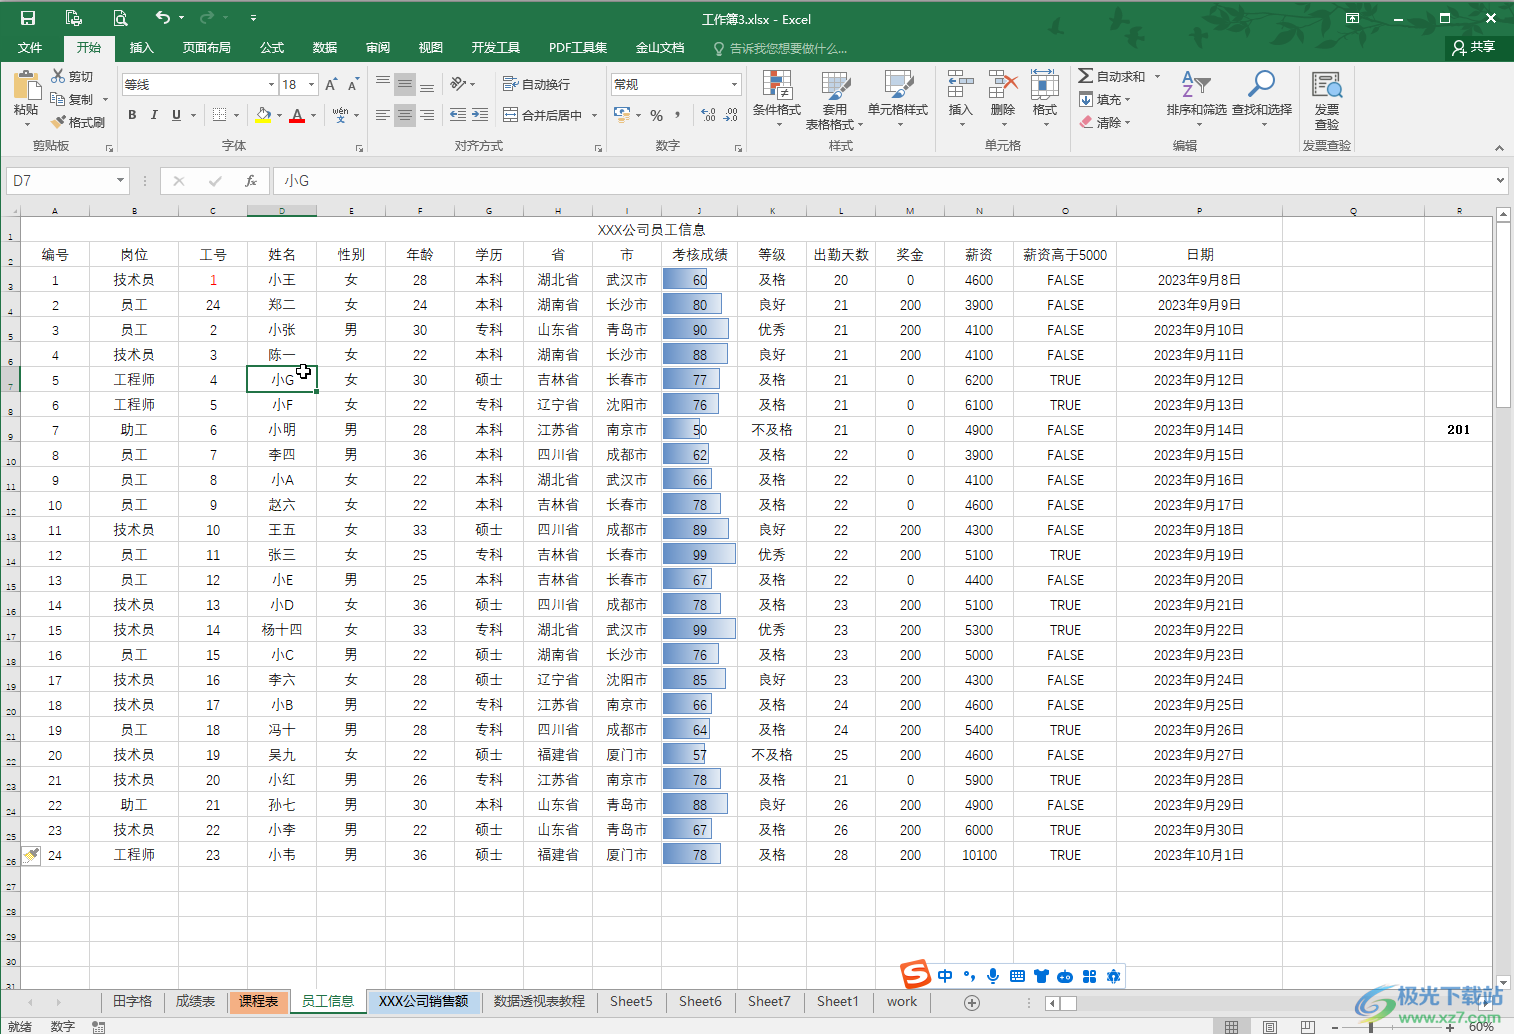
Task: Click the Sort and Filter icon
Action: (1196, 85)
